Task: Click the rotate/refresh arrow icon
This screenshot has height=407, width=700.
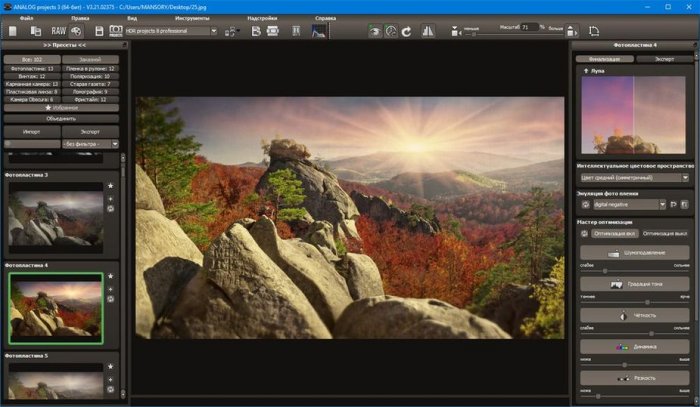Action: tap(406, 31)
